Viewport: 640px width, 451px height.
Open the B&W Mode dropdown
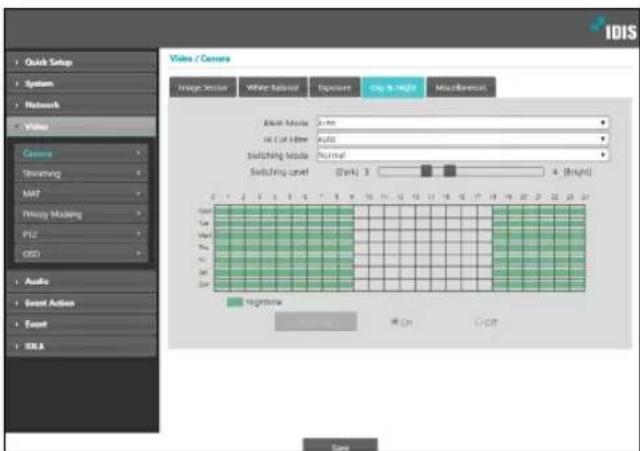click(463, 123)
